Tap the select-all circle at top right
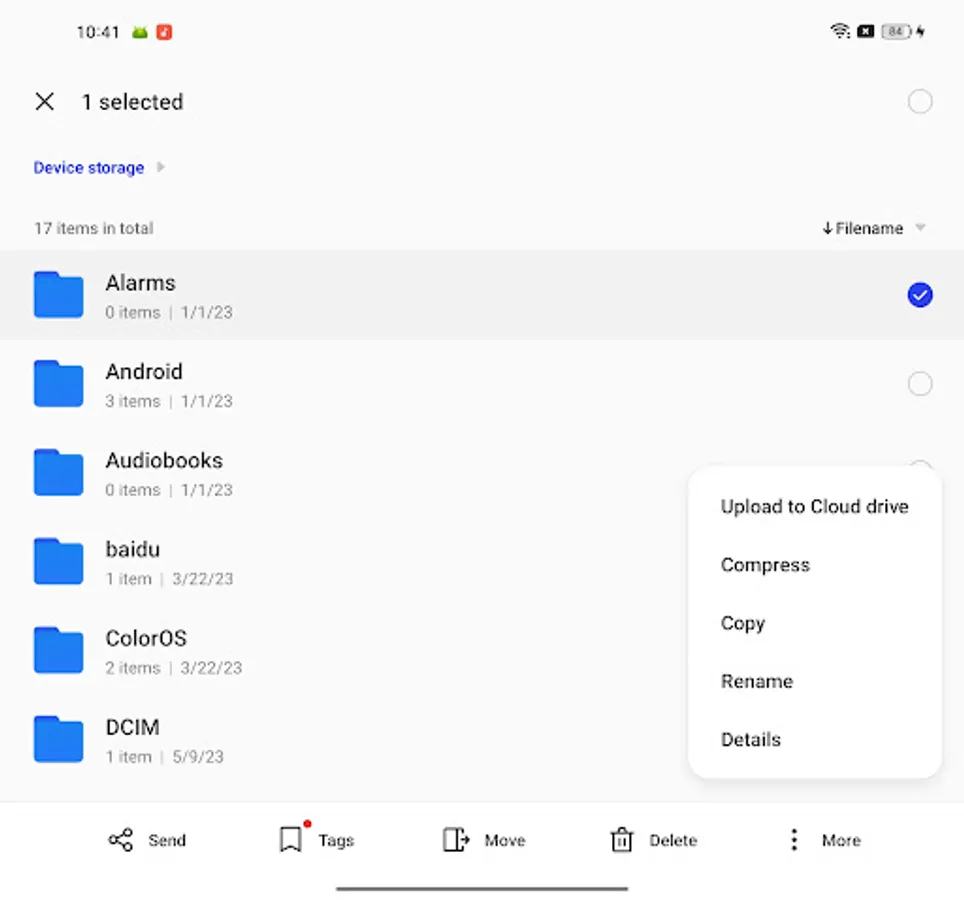964x900 pixels. 919,101
